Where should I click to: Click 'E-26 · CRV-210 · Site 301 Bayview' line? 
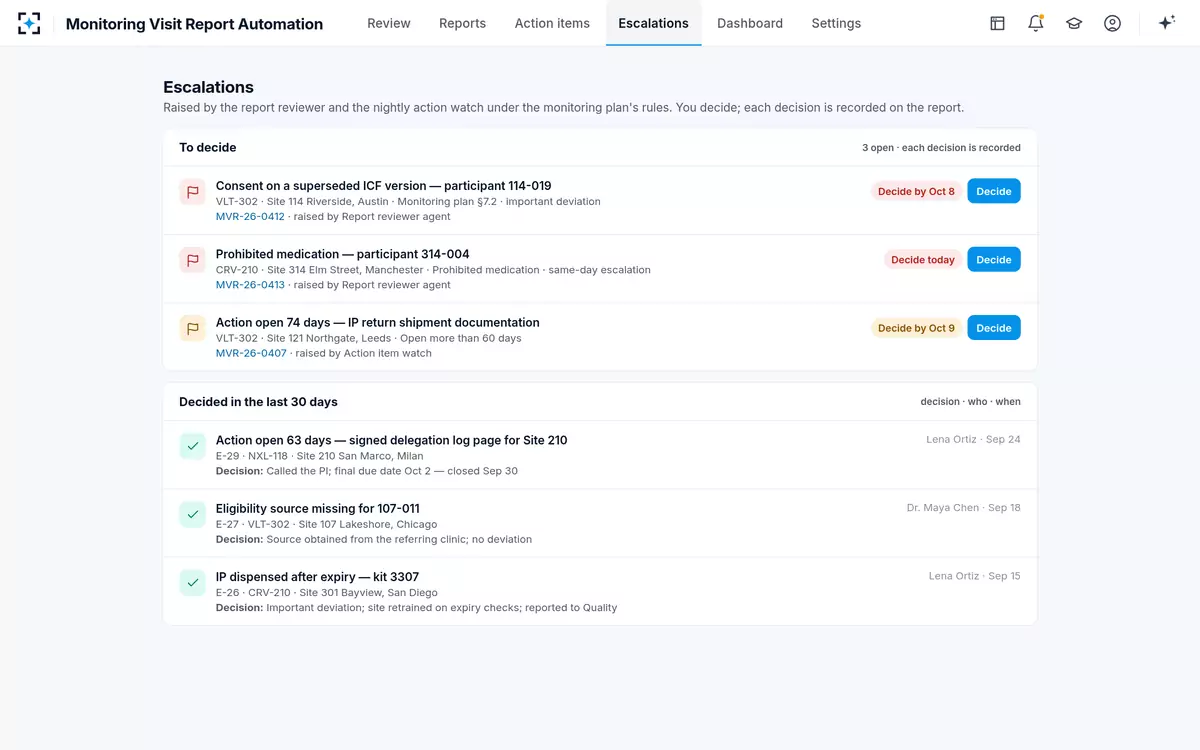point(326,592)
